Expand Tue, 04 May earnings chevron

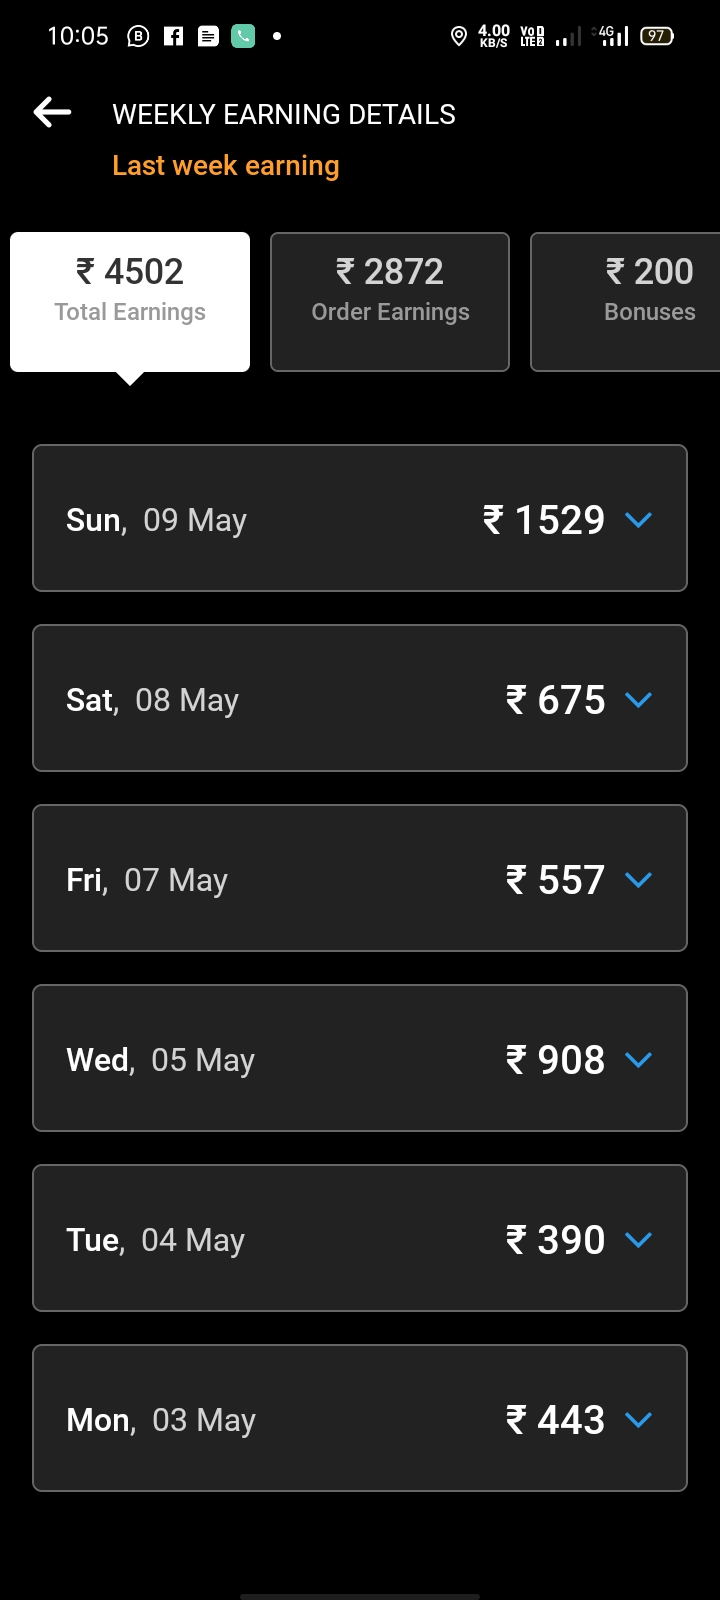pos(638,1239)
